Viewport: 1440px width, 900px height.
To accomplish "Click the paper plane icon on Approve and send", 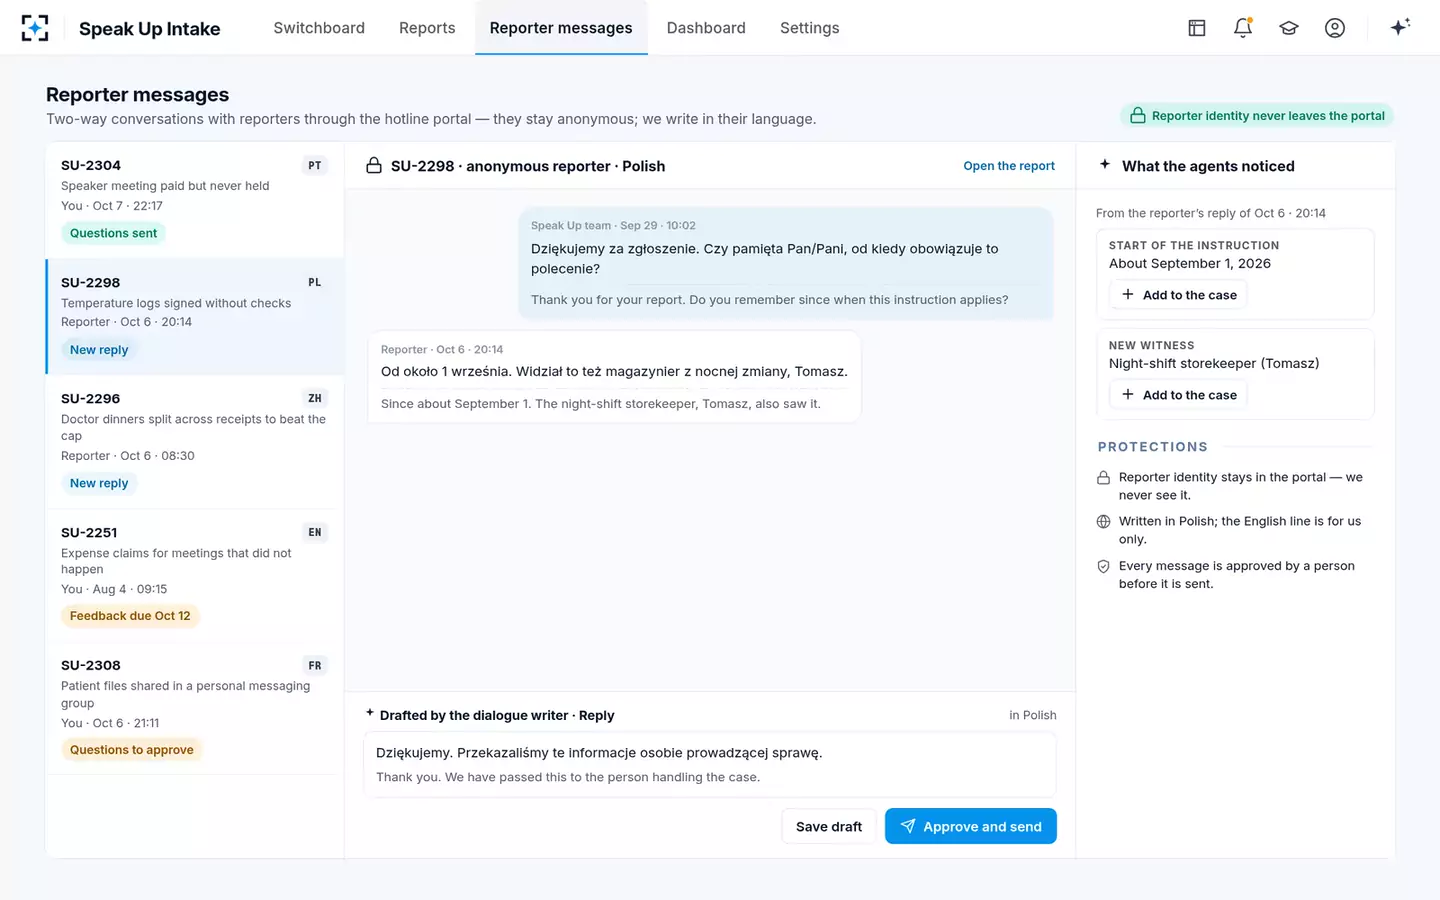I will (x=908, y=826).
